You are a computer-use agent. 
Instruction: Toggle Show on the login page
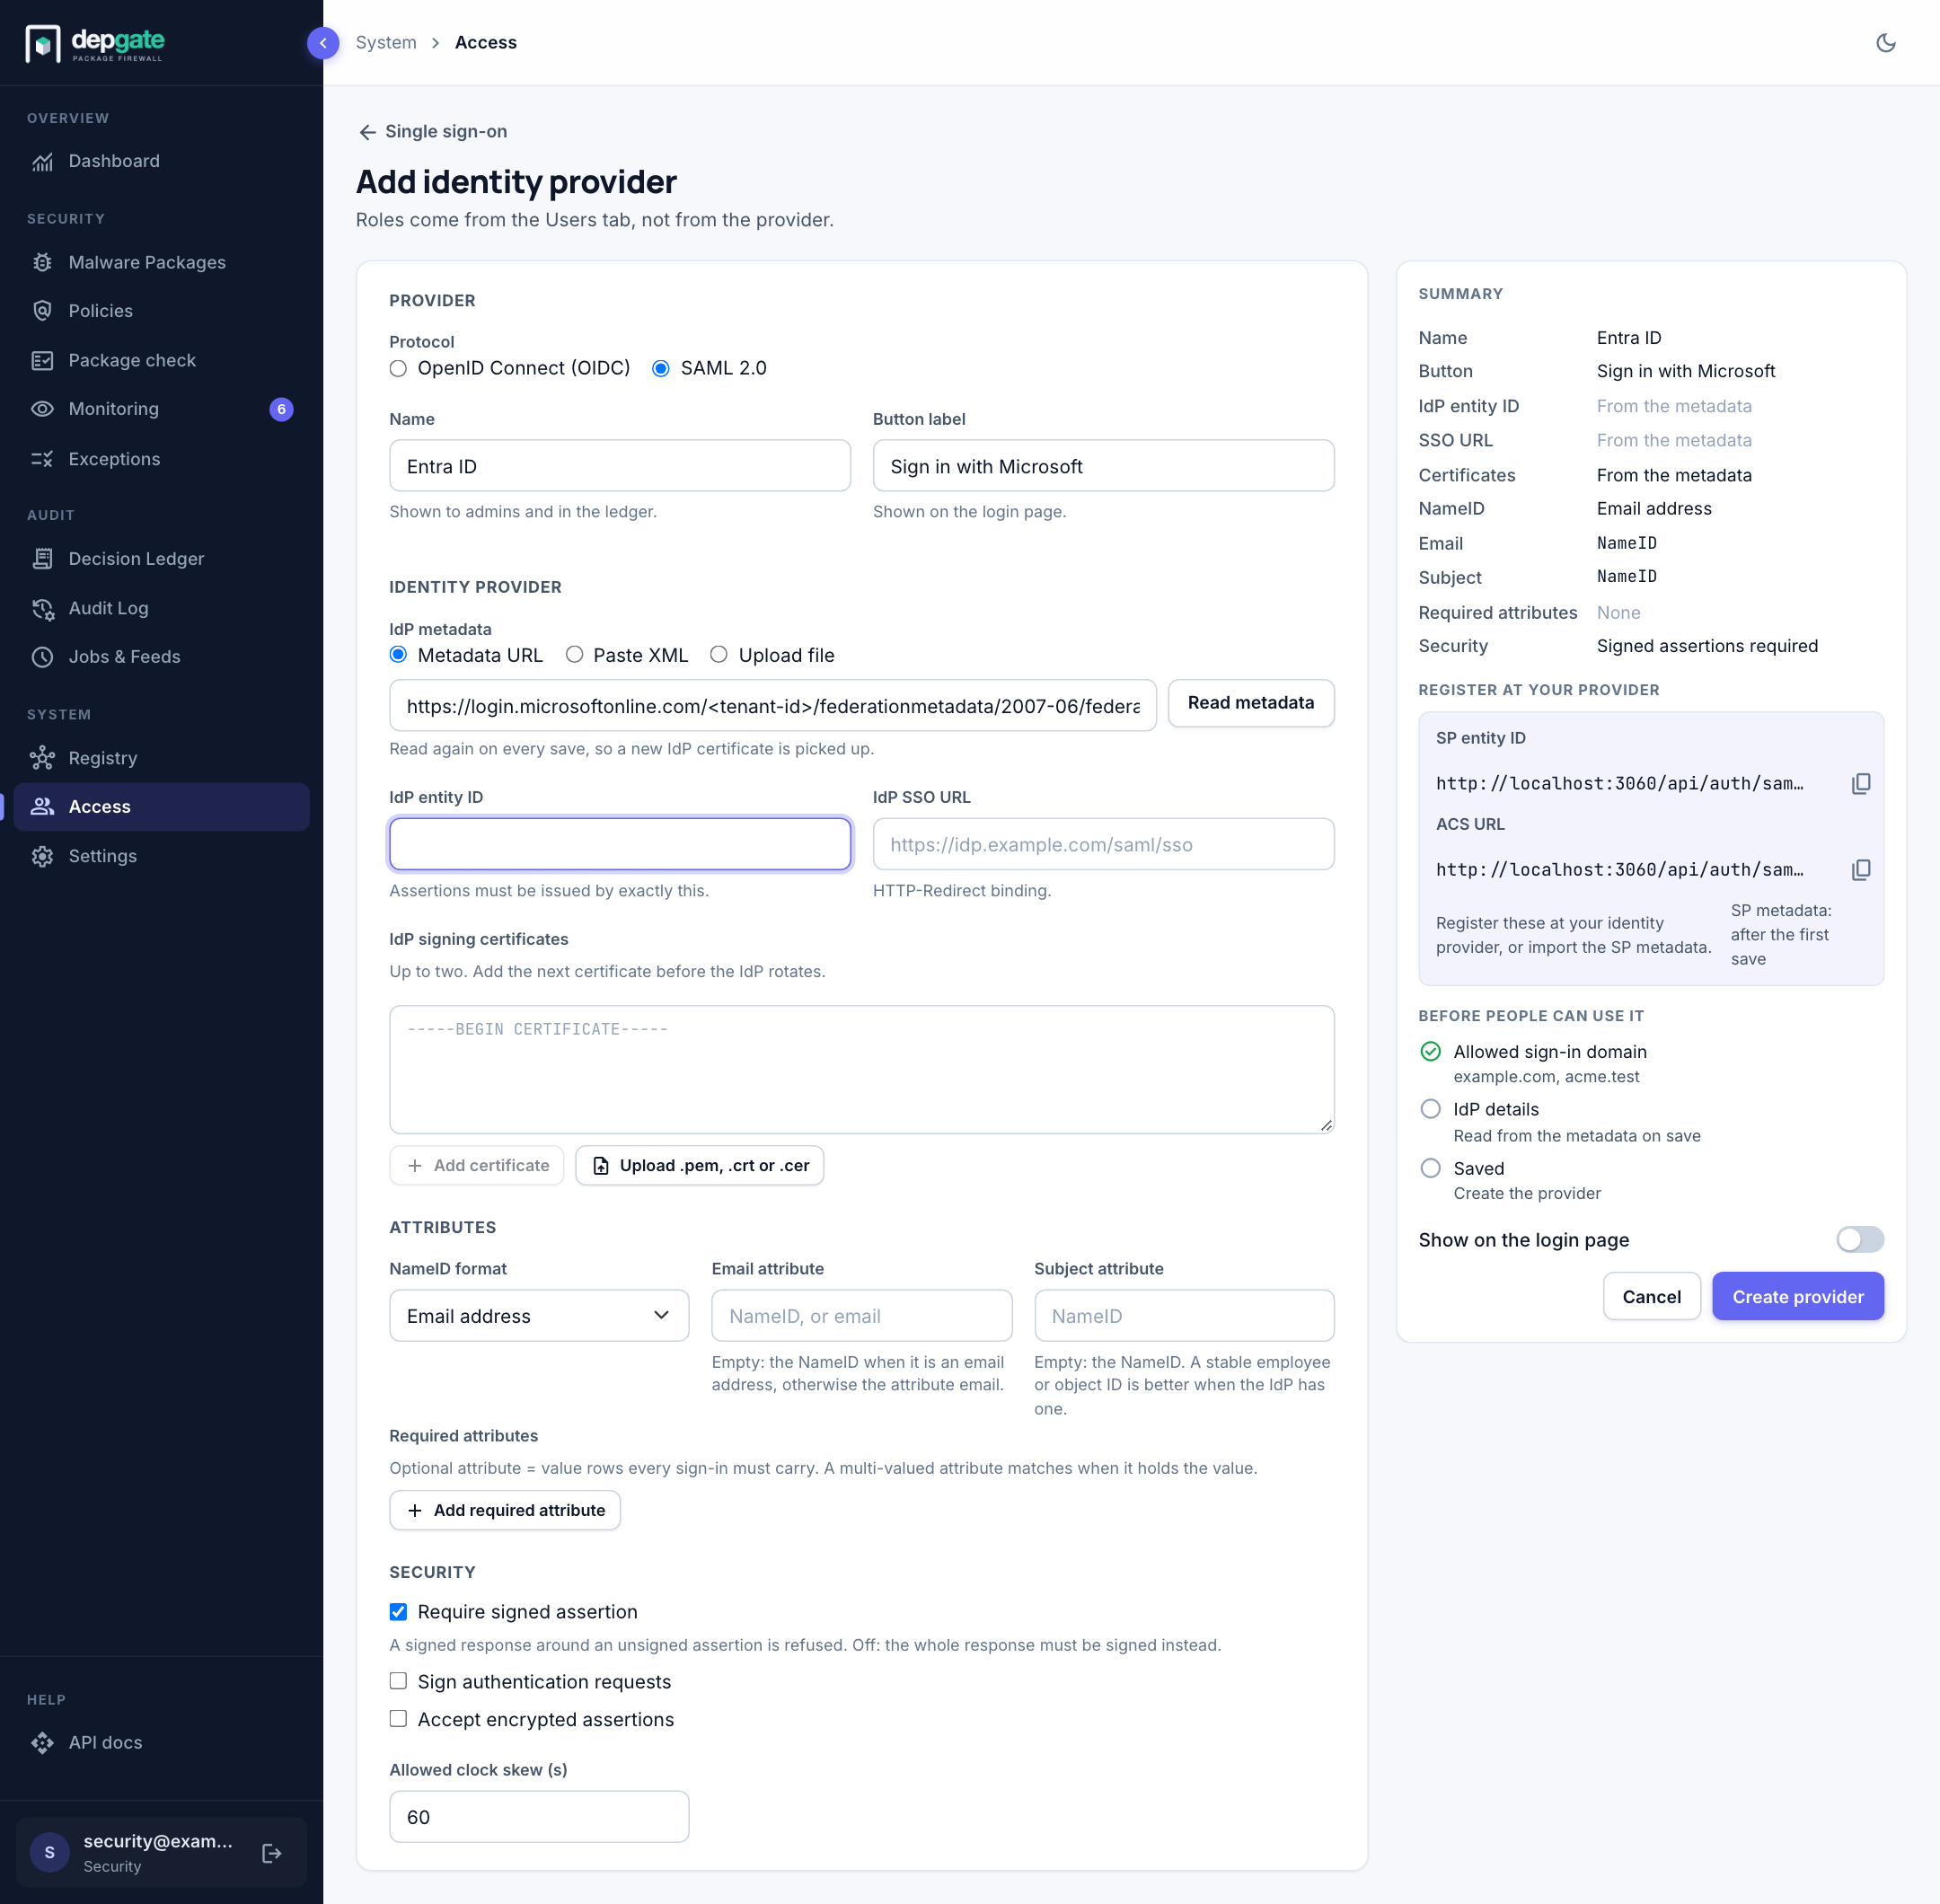(x=1859, y=1240)
